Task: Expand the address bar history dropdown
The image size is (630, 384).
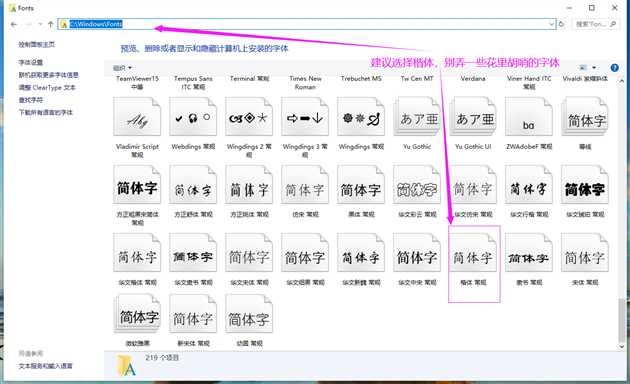Action: [x=552, y=24]
